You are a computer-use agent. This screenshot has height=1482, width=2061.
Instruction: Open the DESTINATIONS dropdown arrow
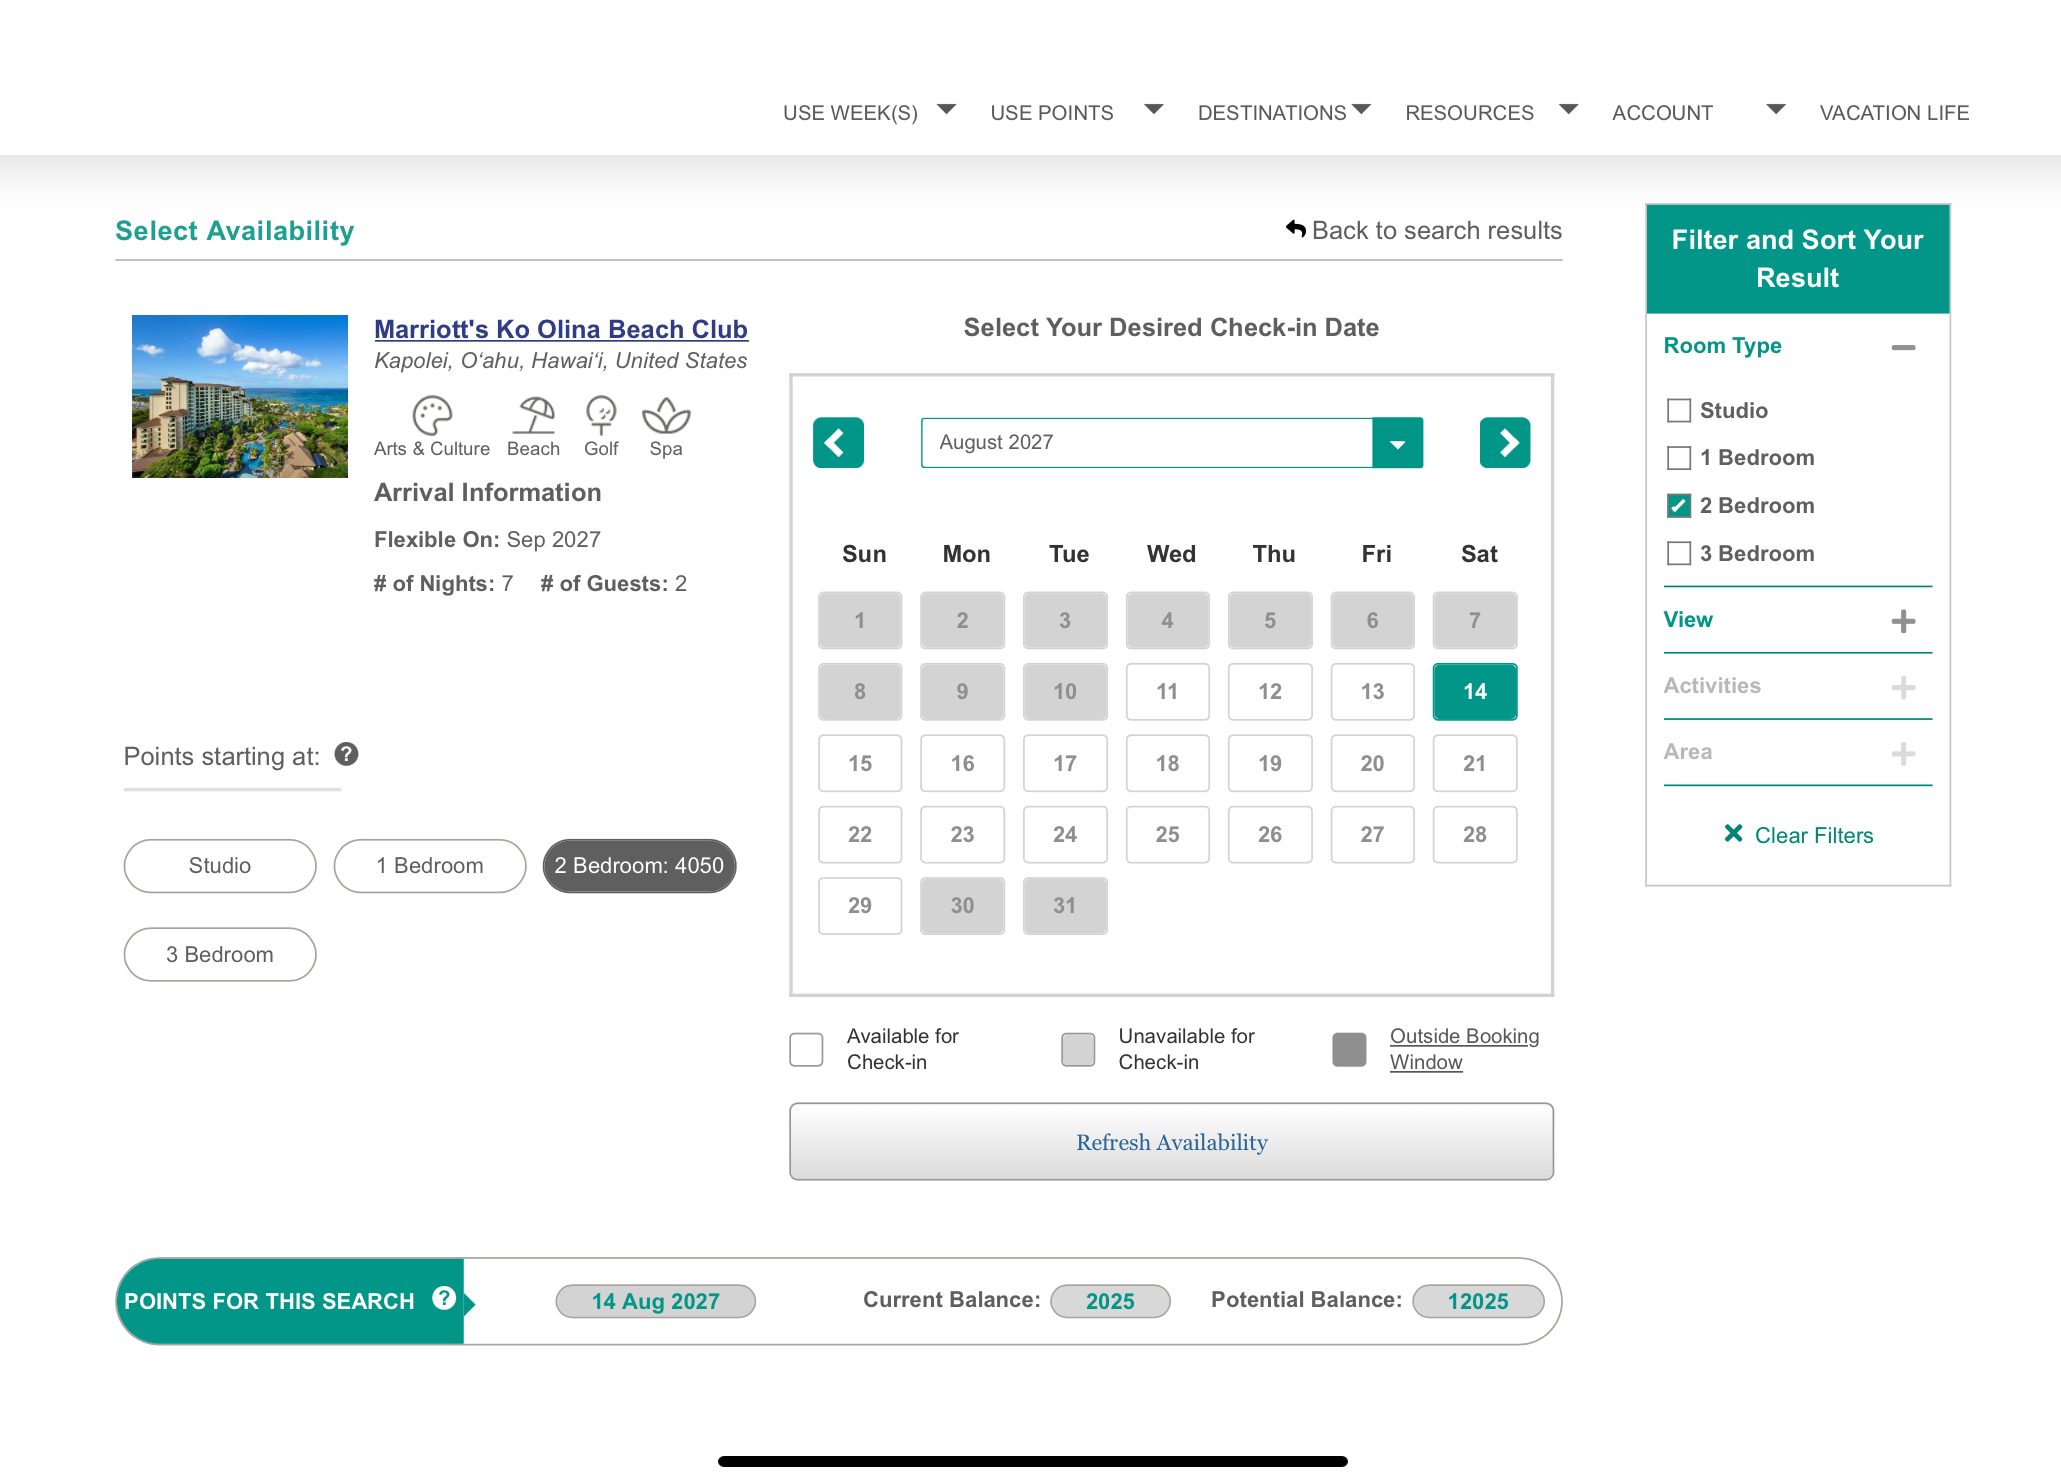[x=1361, y=109]
